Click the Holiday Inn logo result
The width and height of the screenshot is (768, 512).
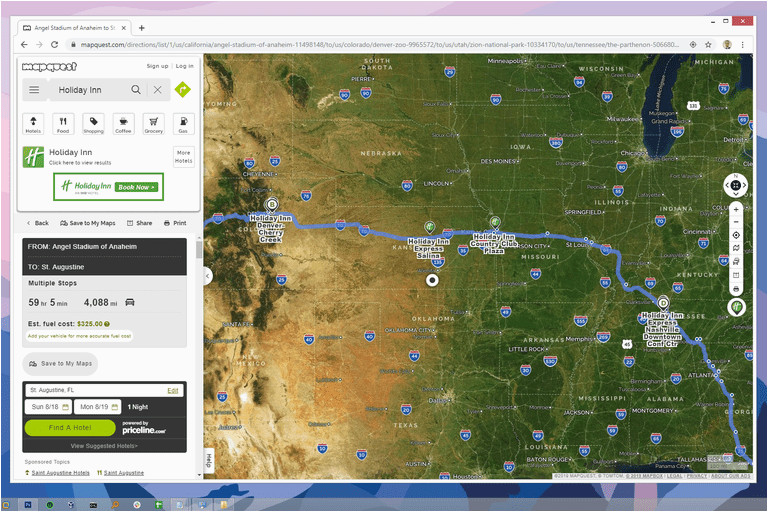coord(33,157)
